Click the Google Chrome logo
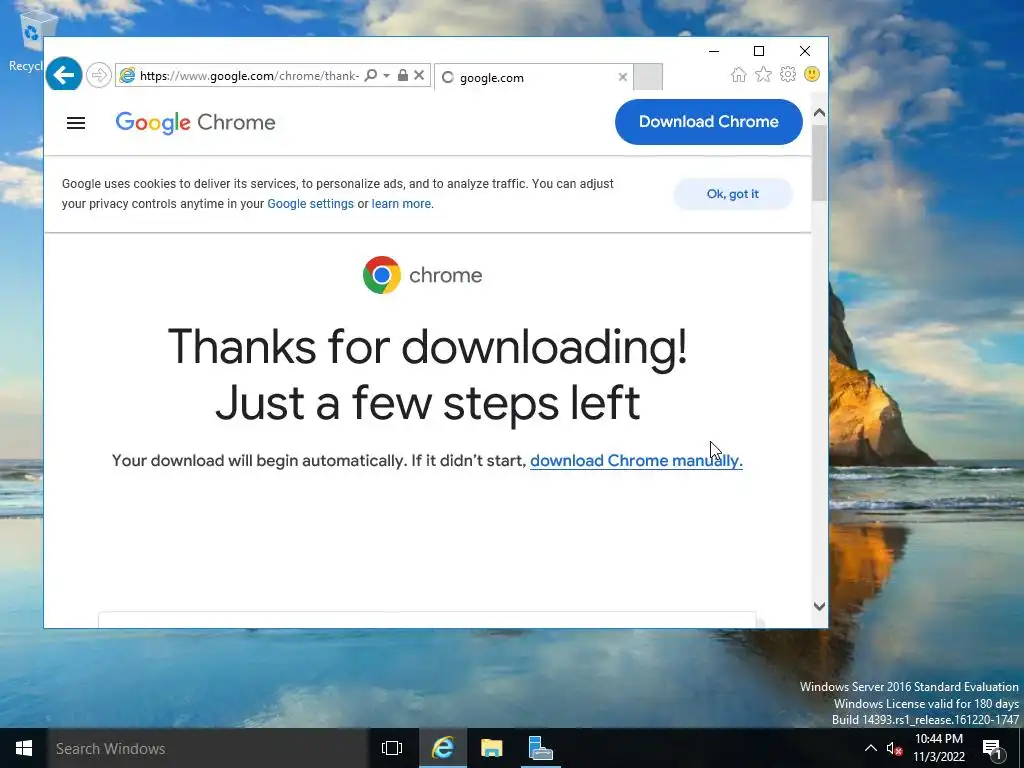The height and width of the screenshot is (768, 1024). (x=195, y=122)
